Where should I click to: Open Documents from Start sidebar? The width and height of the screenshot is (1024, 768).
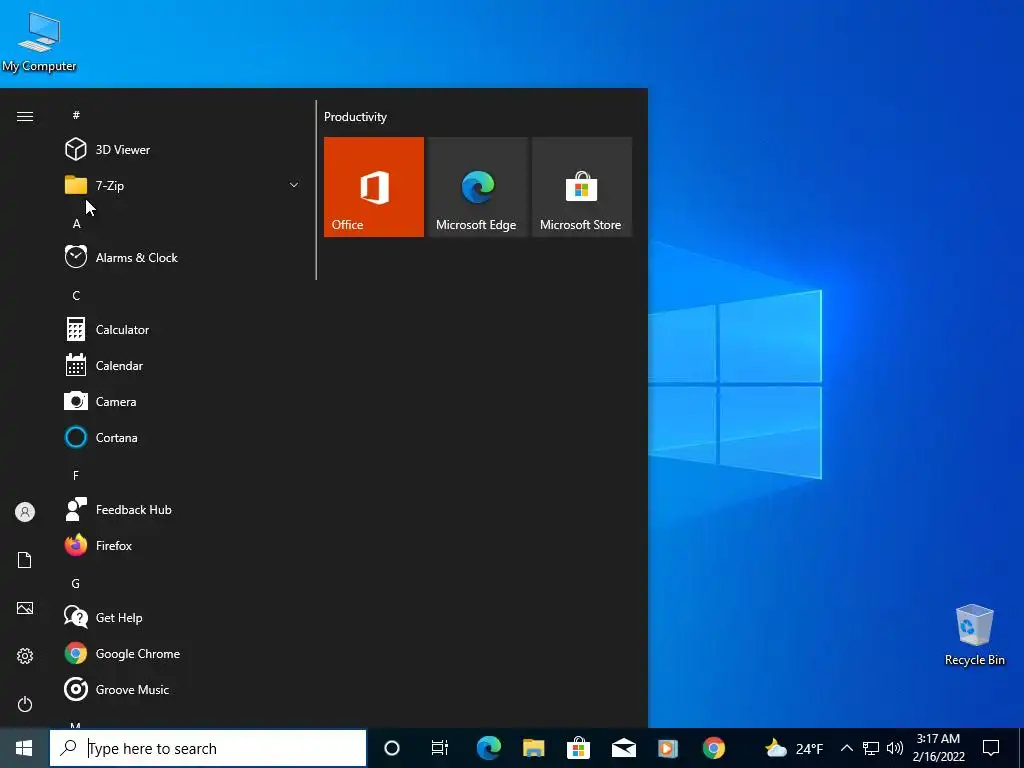(25, 560)
